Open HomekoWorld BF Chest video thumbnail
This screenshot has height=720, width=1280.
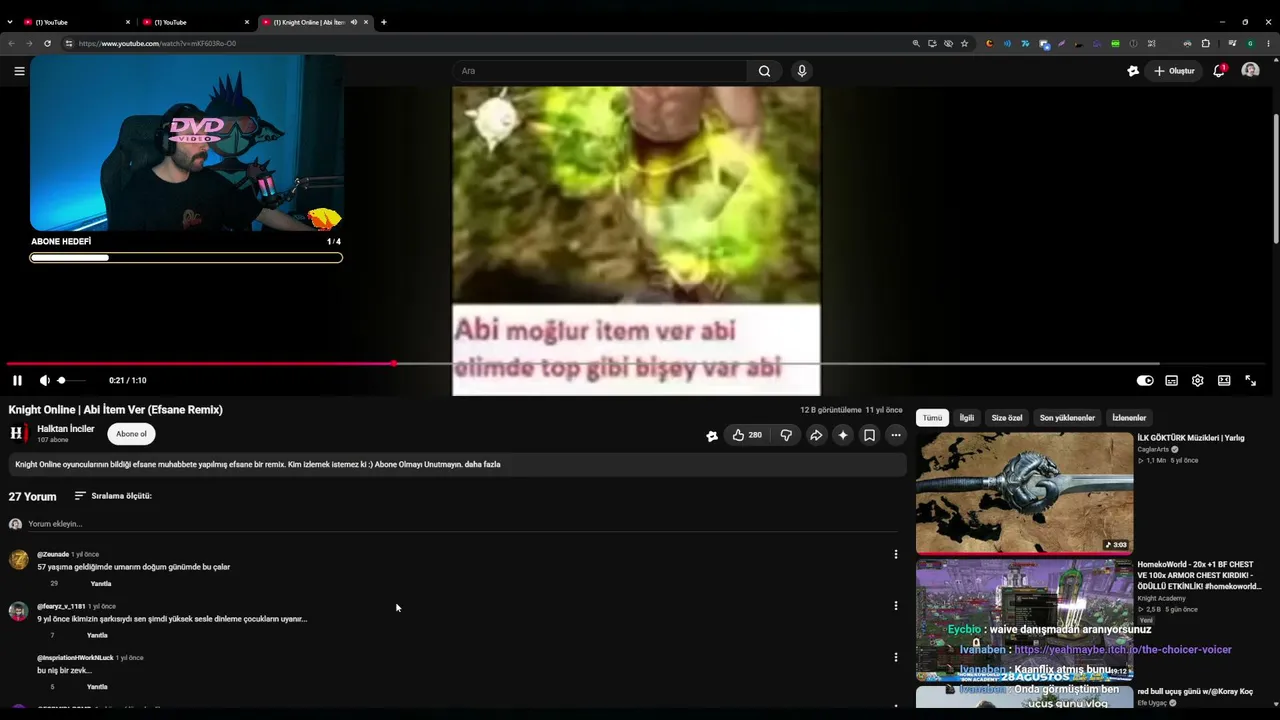pos(1024,619)
